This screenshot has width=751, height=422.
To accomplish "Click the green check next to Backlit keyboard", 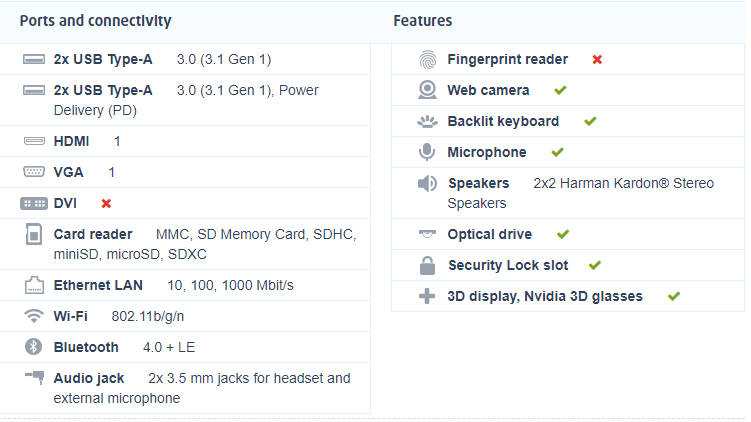I will coord(590,121).
